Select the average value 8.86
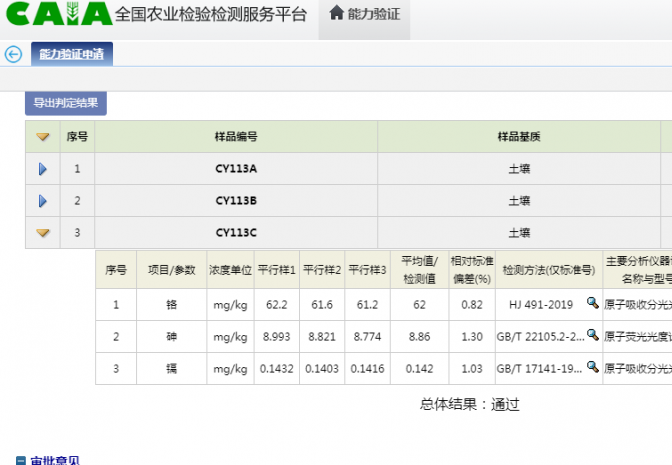This screenshot has height=465, width=672. tap(419, 337)
